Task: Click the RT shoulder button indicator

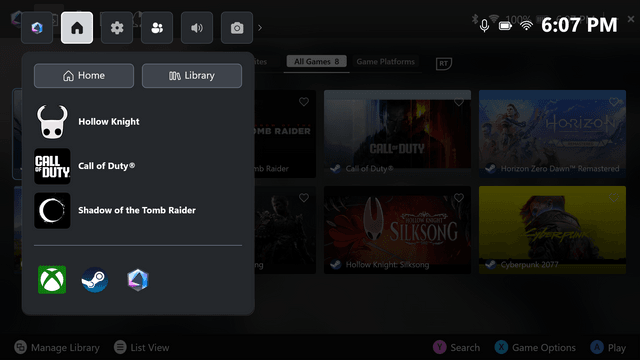Action: click(x=444, y=64)
